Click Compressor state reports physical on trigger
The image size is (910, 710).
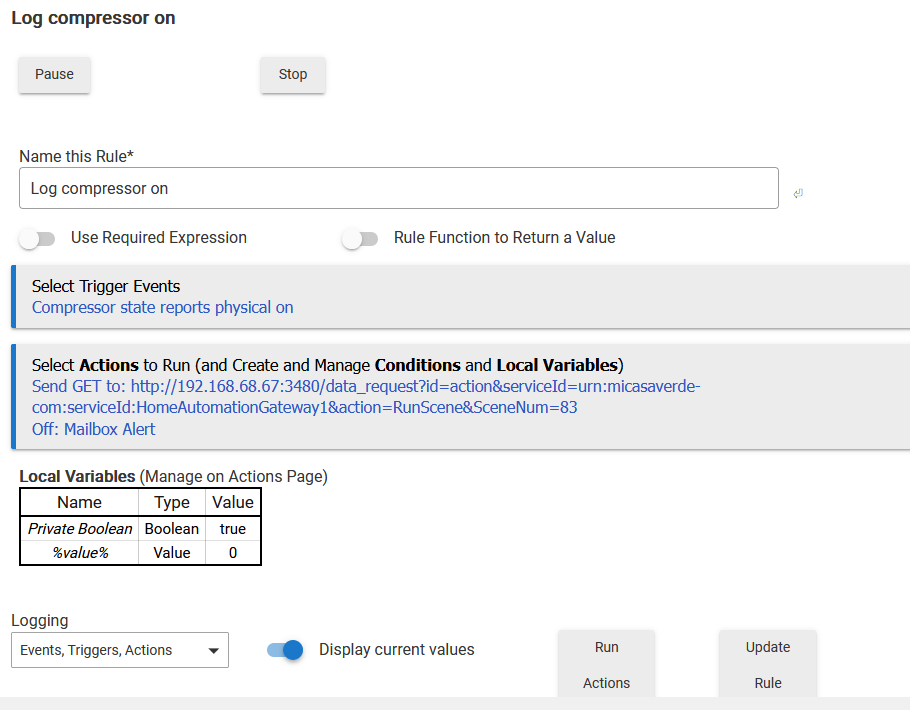[163, 308]
